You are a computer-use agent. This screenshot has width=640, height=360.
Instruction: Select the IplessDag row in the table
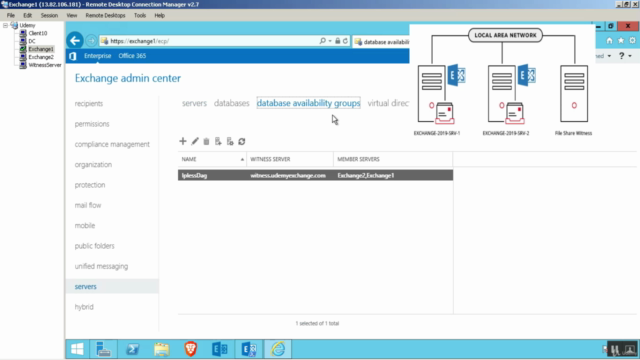(x=315, y=176)
